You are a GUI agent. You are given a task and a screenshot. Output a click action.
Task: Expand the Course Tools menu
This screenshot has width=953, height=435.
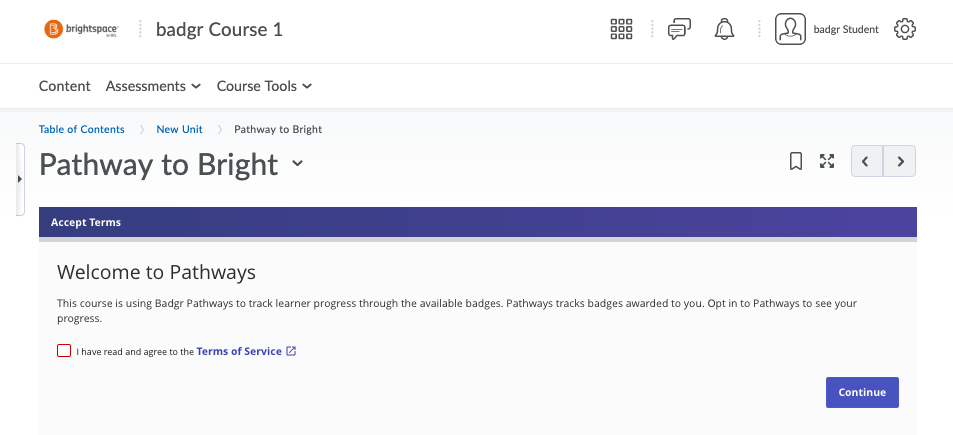click(x=264, y=86)
